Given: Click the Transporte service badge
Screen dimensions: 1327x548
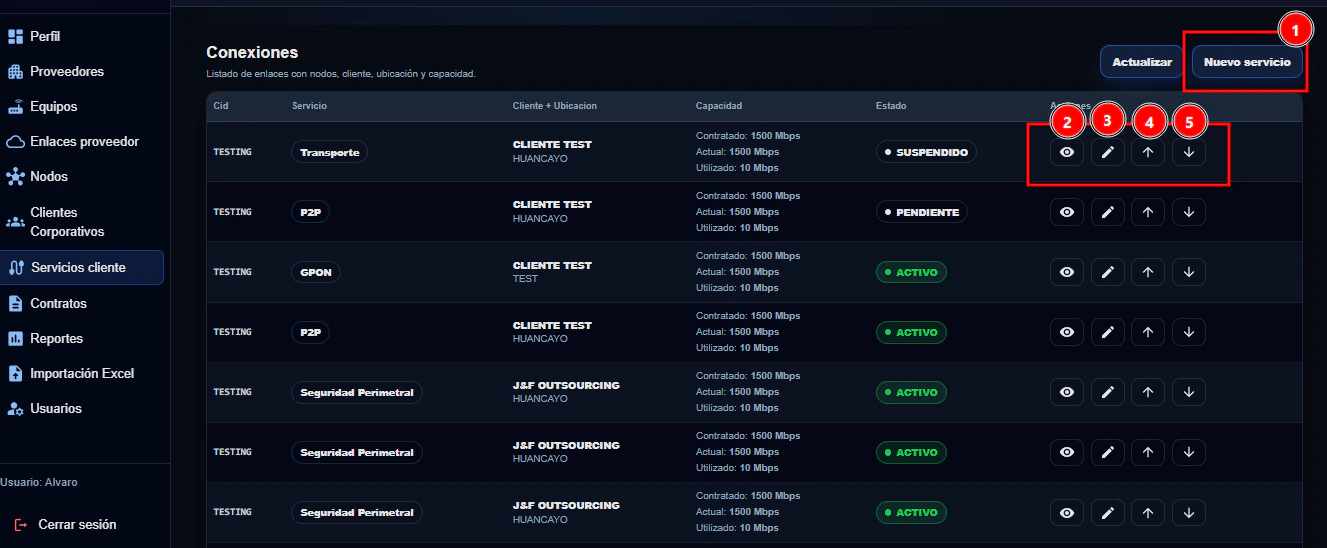Looking at the screenshot, I should [330, 152].
